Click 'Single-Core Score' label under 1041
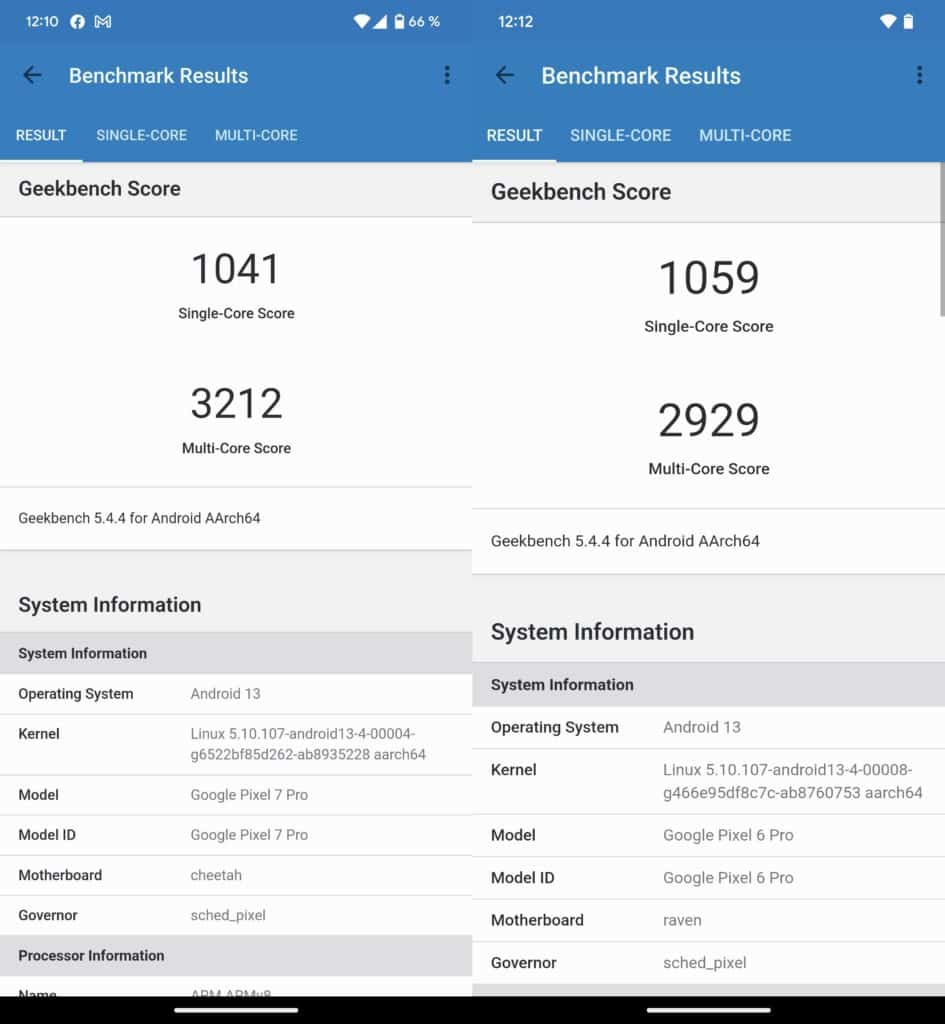Image resolution: width=945 pixels, height=1024 pixels. coord(236,313)
